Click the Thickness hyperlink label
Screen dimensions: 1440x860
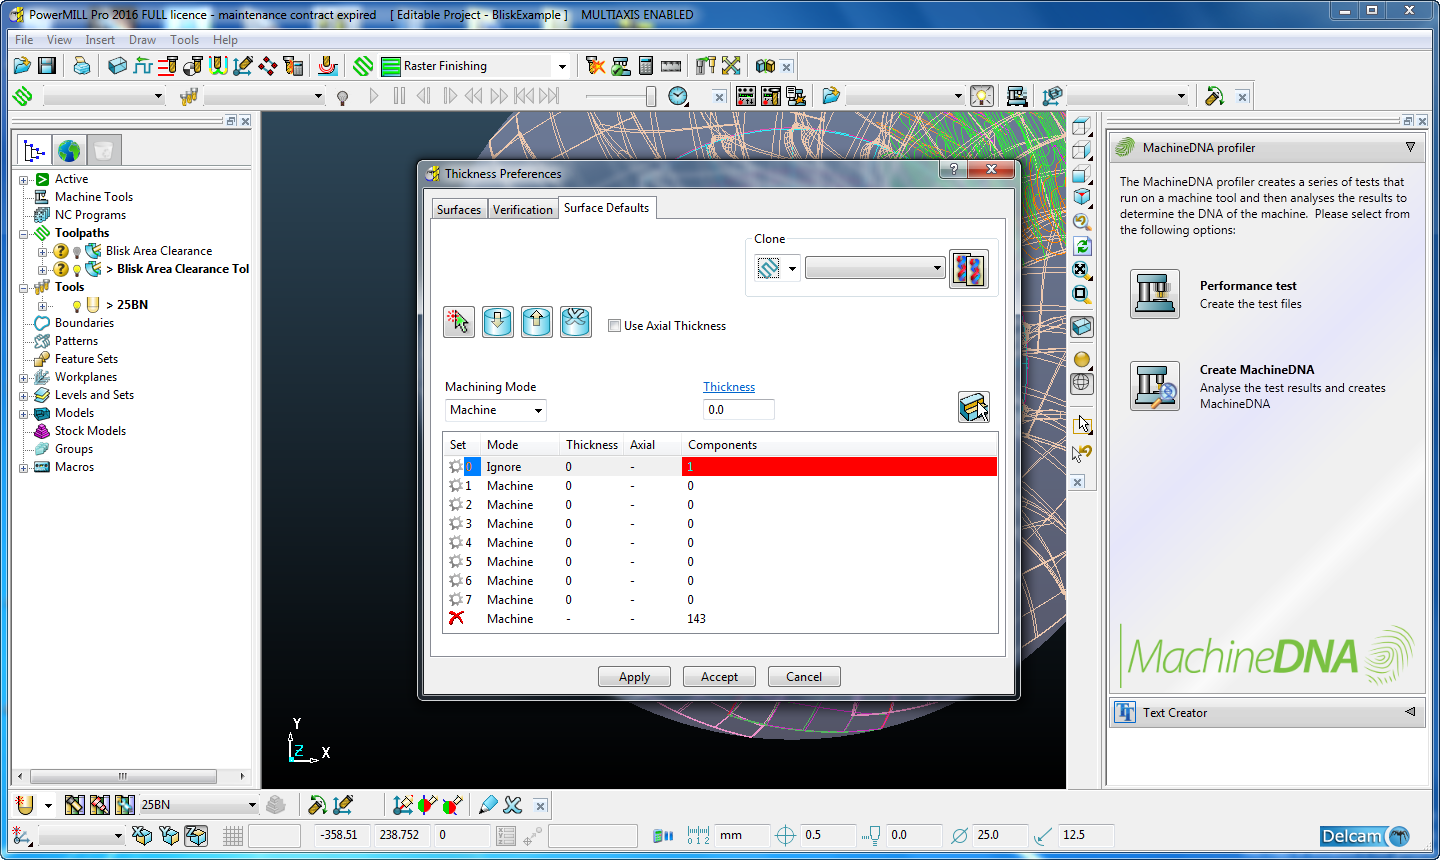[x=729, y=387]
